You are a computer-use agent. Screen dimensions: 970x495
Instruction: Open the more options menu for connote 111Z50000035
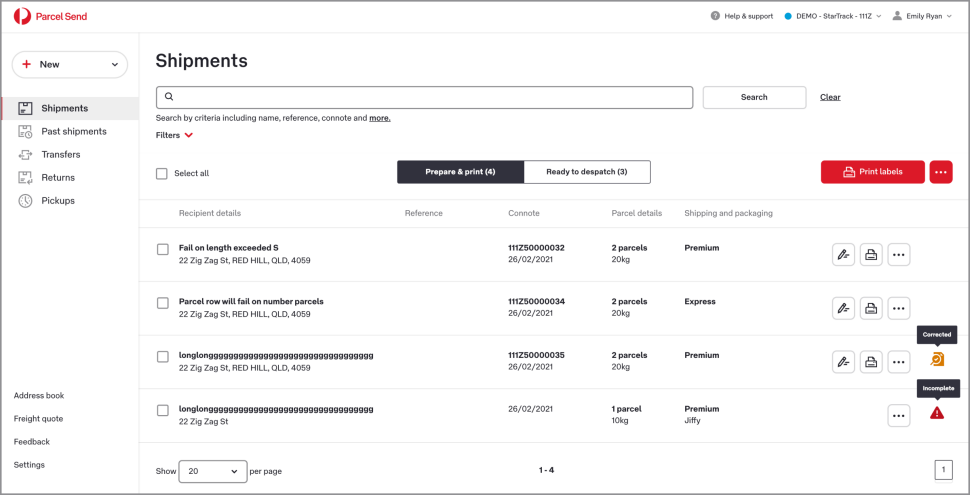[x=899, y=362]
